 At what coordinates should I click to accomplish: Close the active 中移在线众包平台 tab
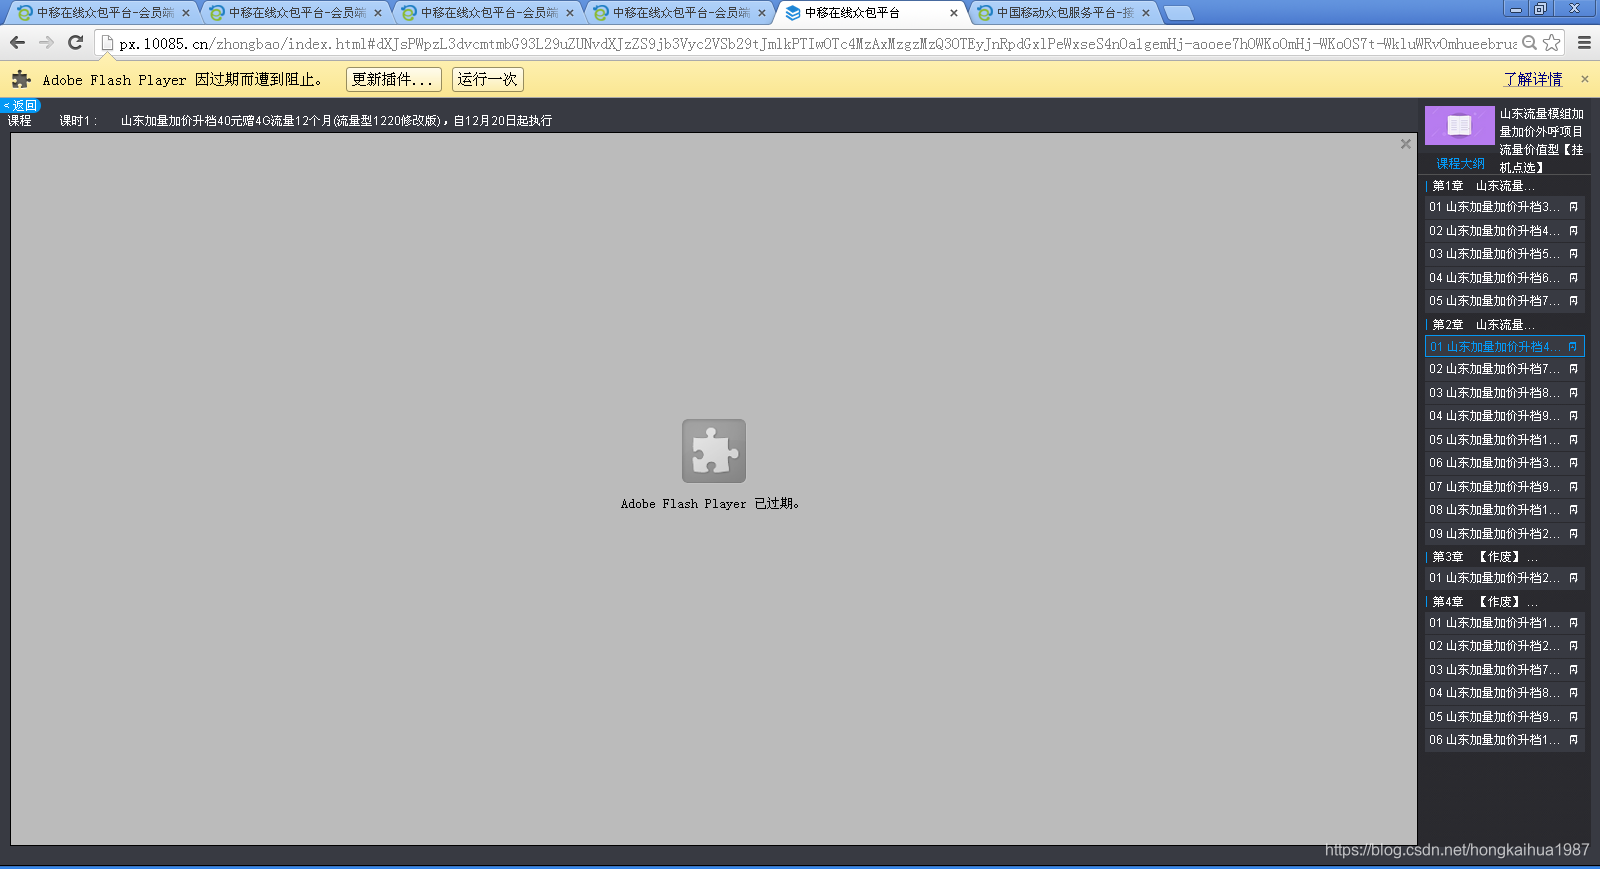click(954, 13)
